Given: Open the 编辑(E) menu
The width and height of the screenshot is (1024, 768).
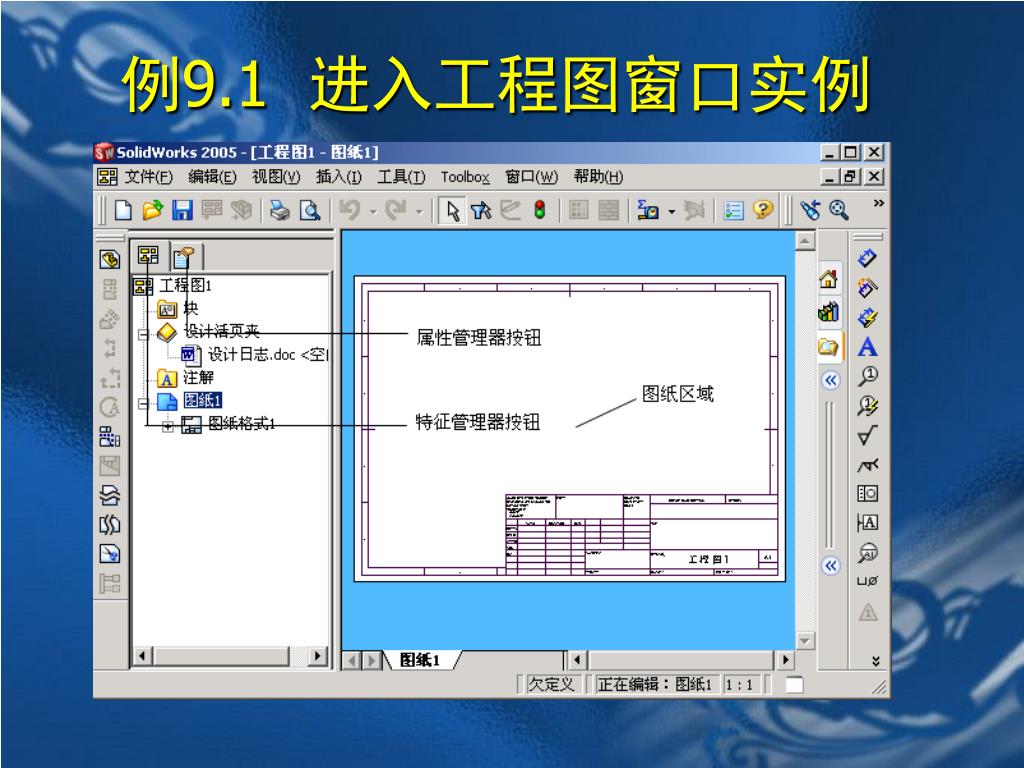Looking at the screenshot, I should (212, 176).
